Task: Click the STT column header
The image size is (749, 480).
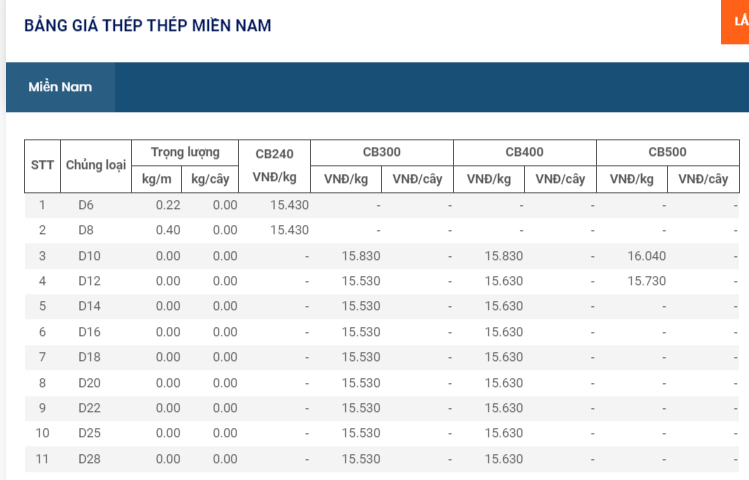Action: 42,165
